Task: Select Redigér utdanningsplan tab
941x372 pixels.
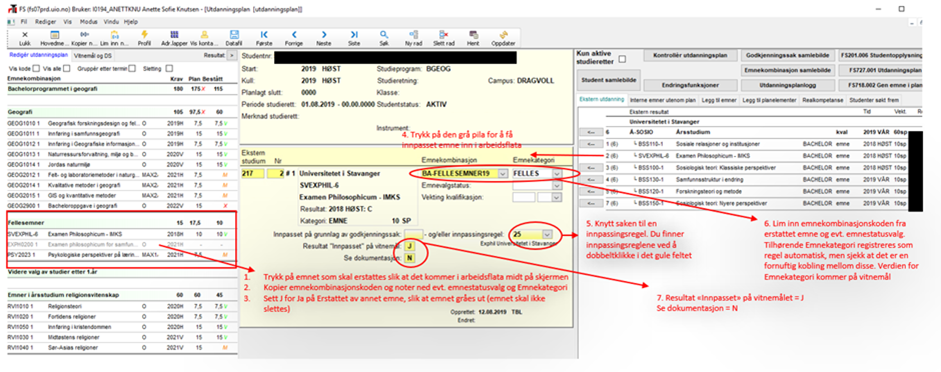Action: click(39, 55)
